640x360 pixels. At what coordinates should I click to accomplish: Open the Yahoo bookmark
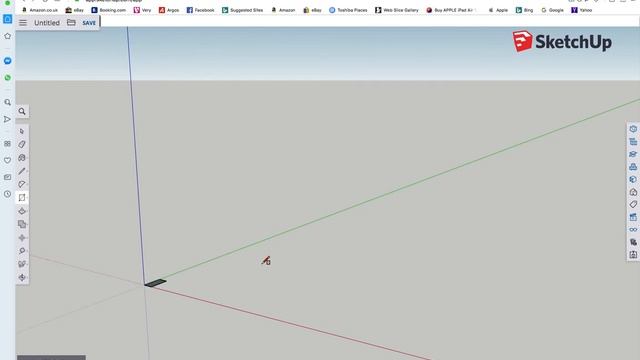[x=582, y=10]
